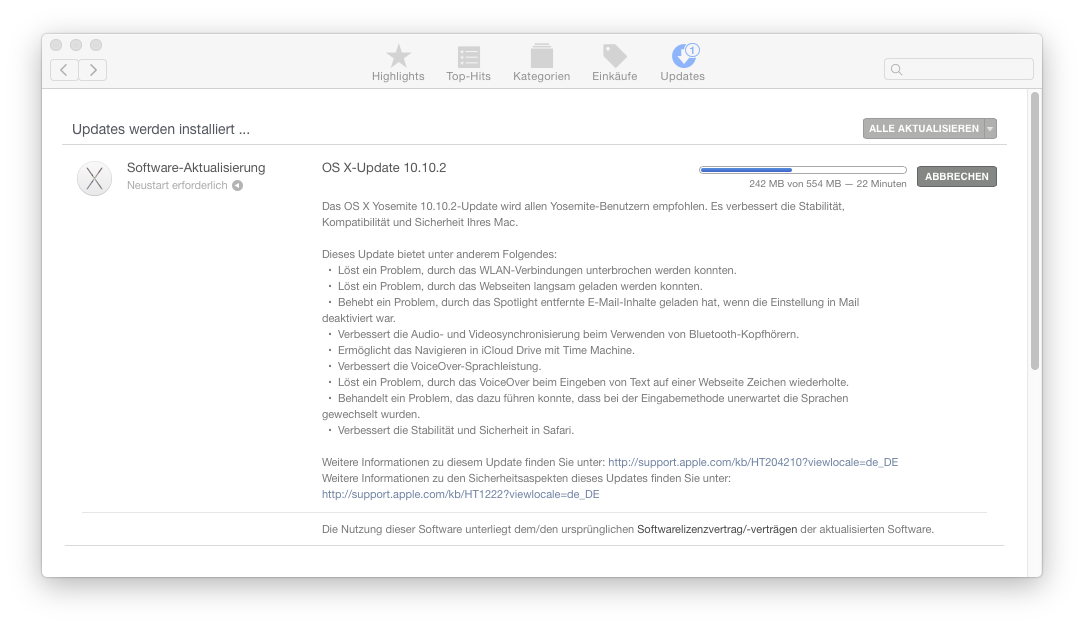Click the Neustart erforderlich text
This screenshot has width=1084, height=627.
(x=177, y=185)
